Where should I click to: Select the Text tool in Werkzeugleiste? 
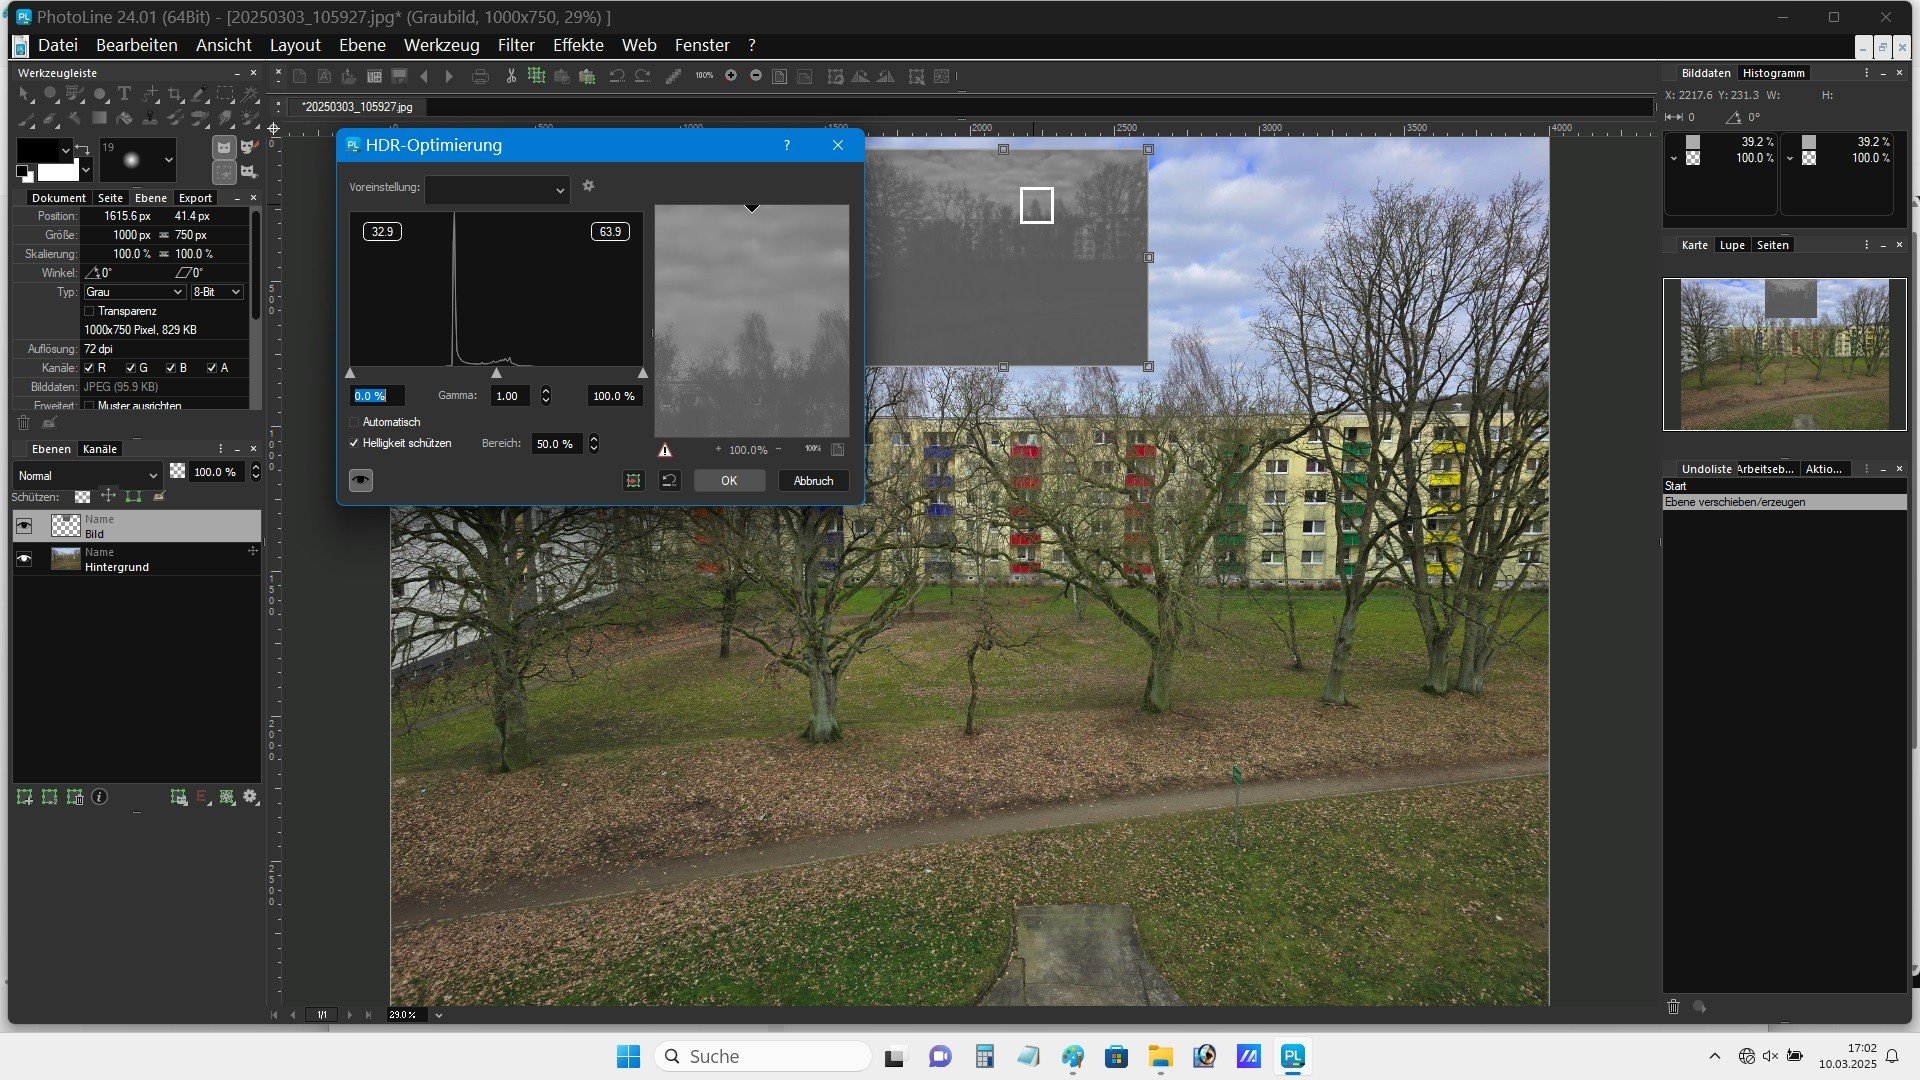[x=124, y=94]
